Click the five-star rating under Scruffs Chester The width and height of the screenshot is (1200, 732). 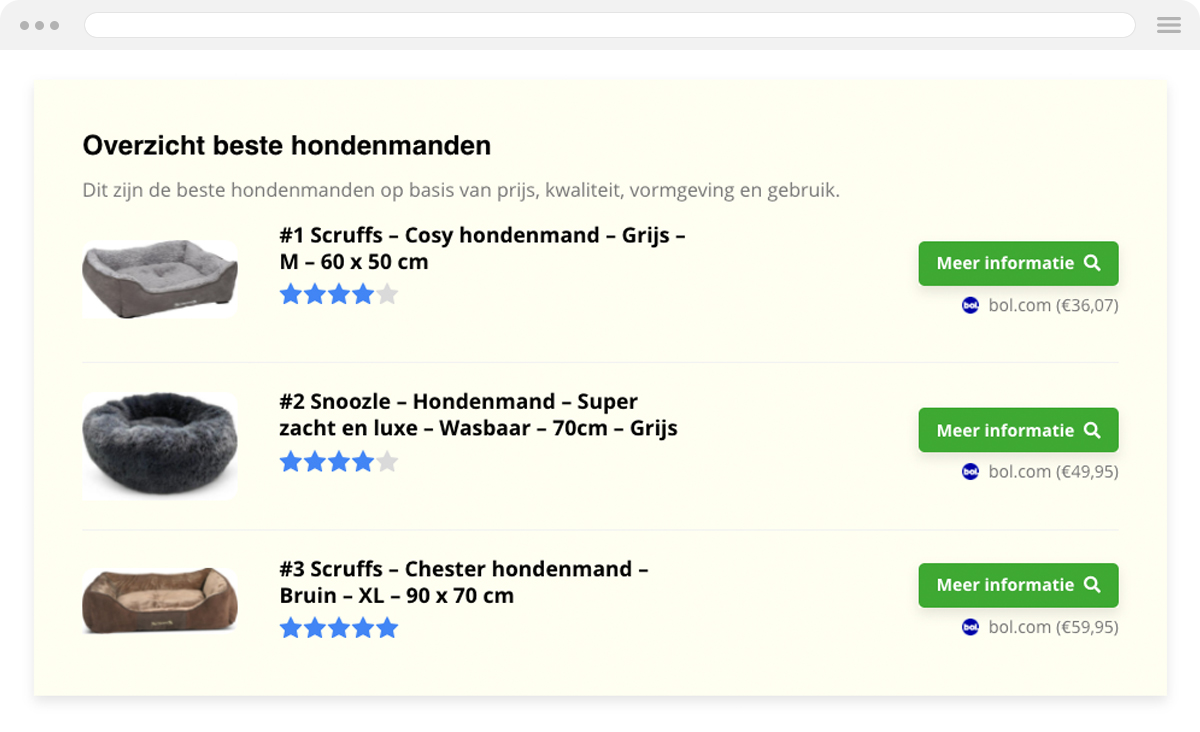338,628
